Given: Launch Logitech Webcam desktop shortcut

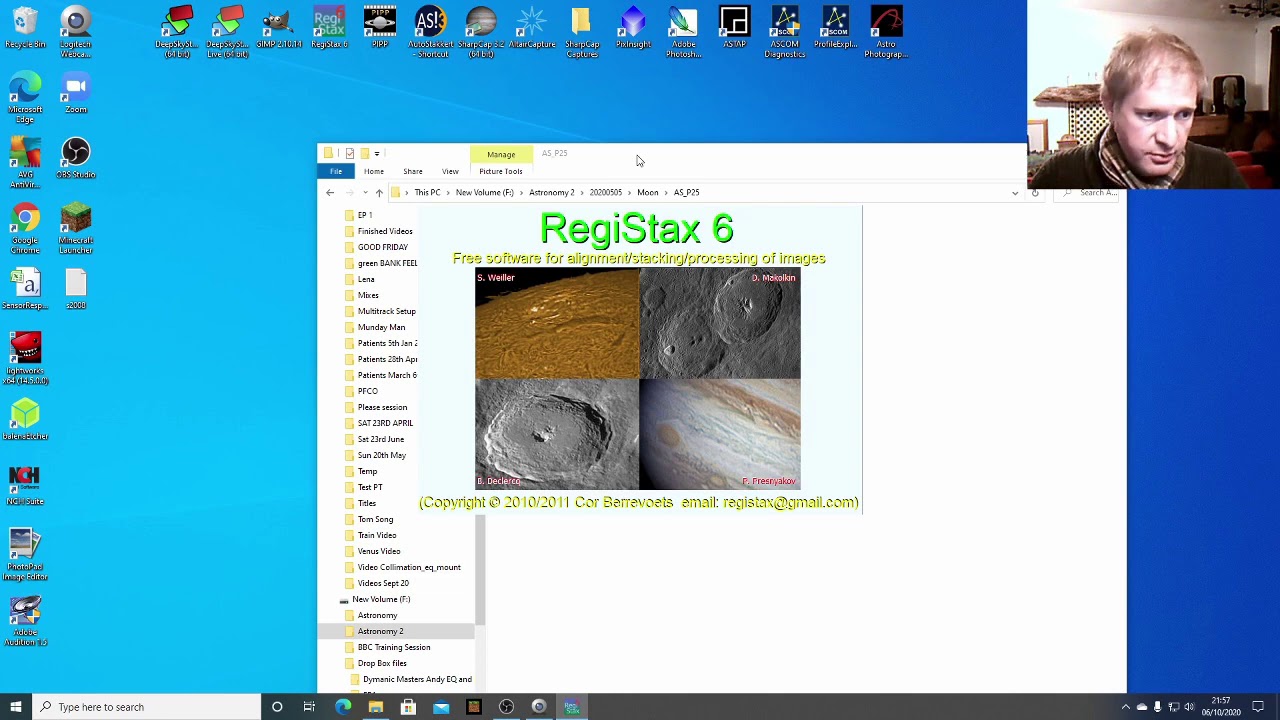Looking at the screenshot, I should pyautogui.click(x=76, y=32).
